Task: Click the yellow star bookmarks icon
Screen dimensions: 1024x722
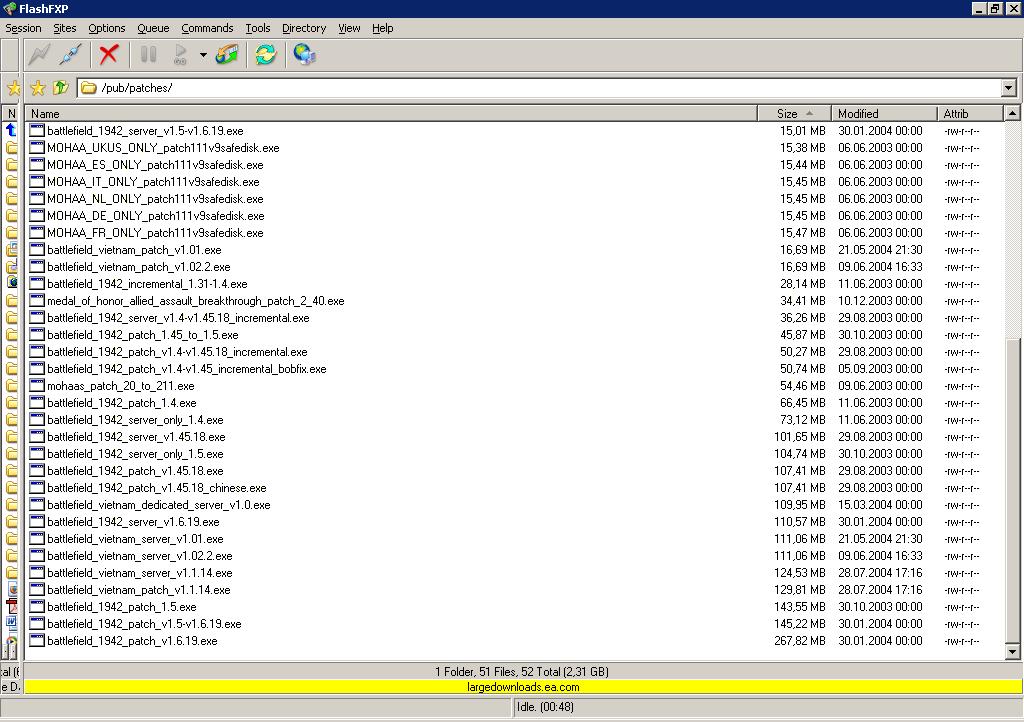Action: pos(38,87)
